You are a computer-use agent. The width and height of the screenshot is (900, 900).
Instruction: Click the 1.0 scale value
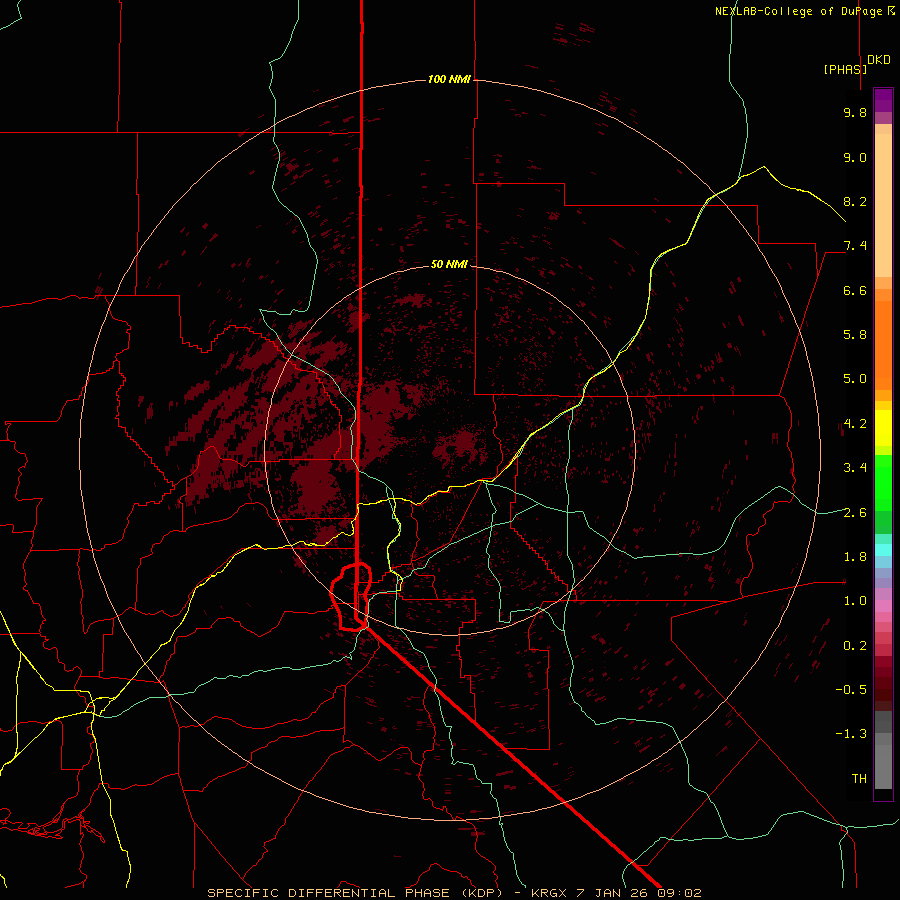(x=855, y=600)
